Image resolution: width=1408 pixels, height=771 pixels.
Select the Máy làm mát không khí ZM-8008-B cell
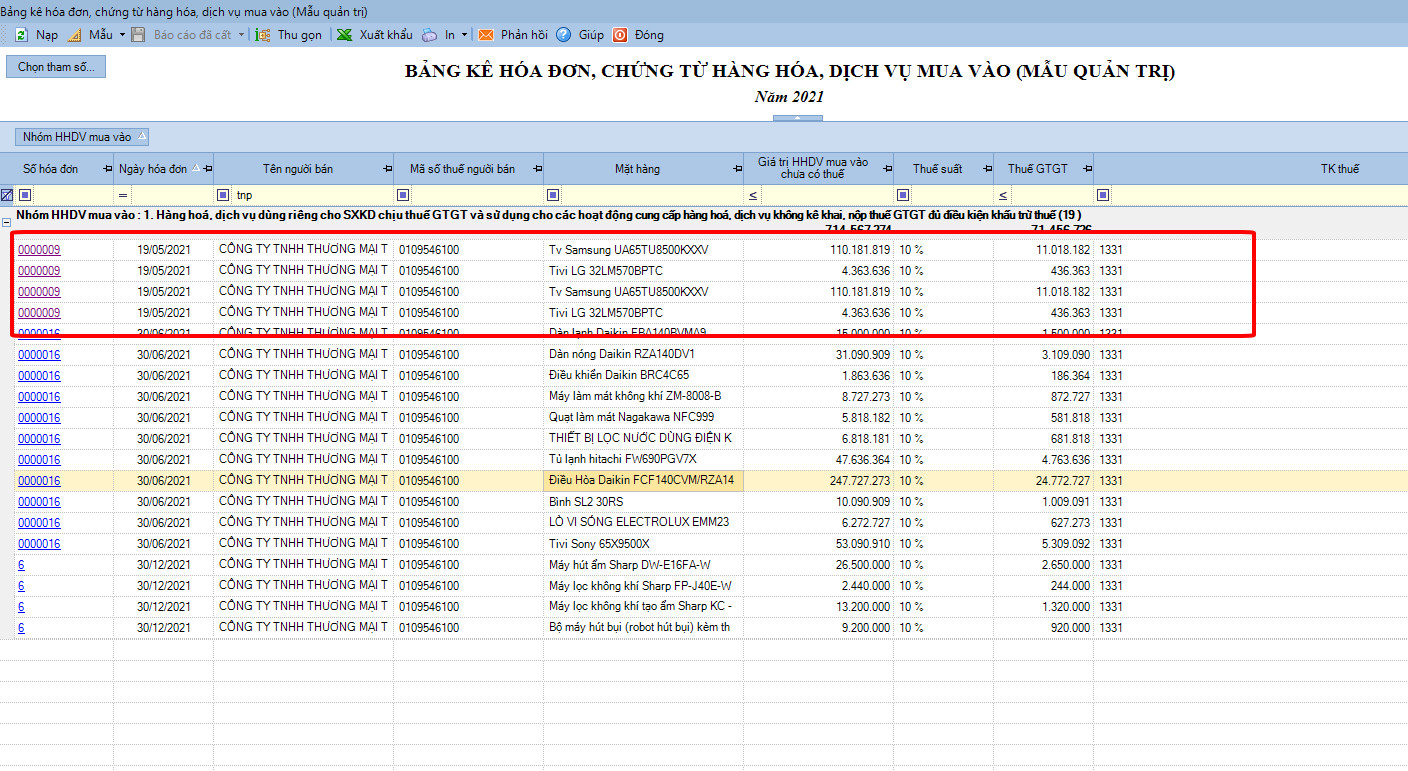tap(644, 397)
